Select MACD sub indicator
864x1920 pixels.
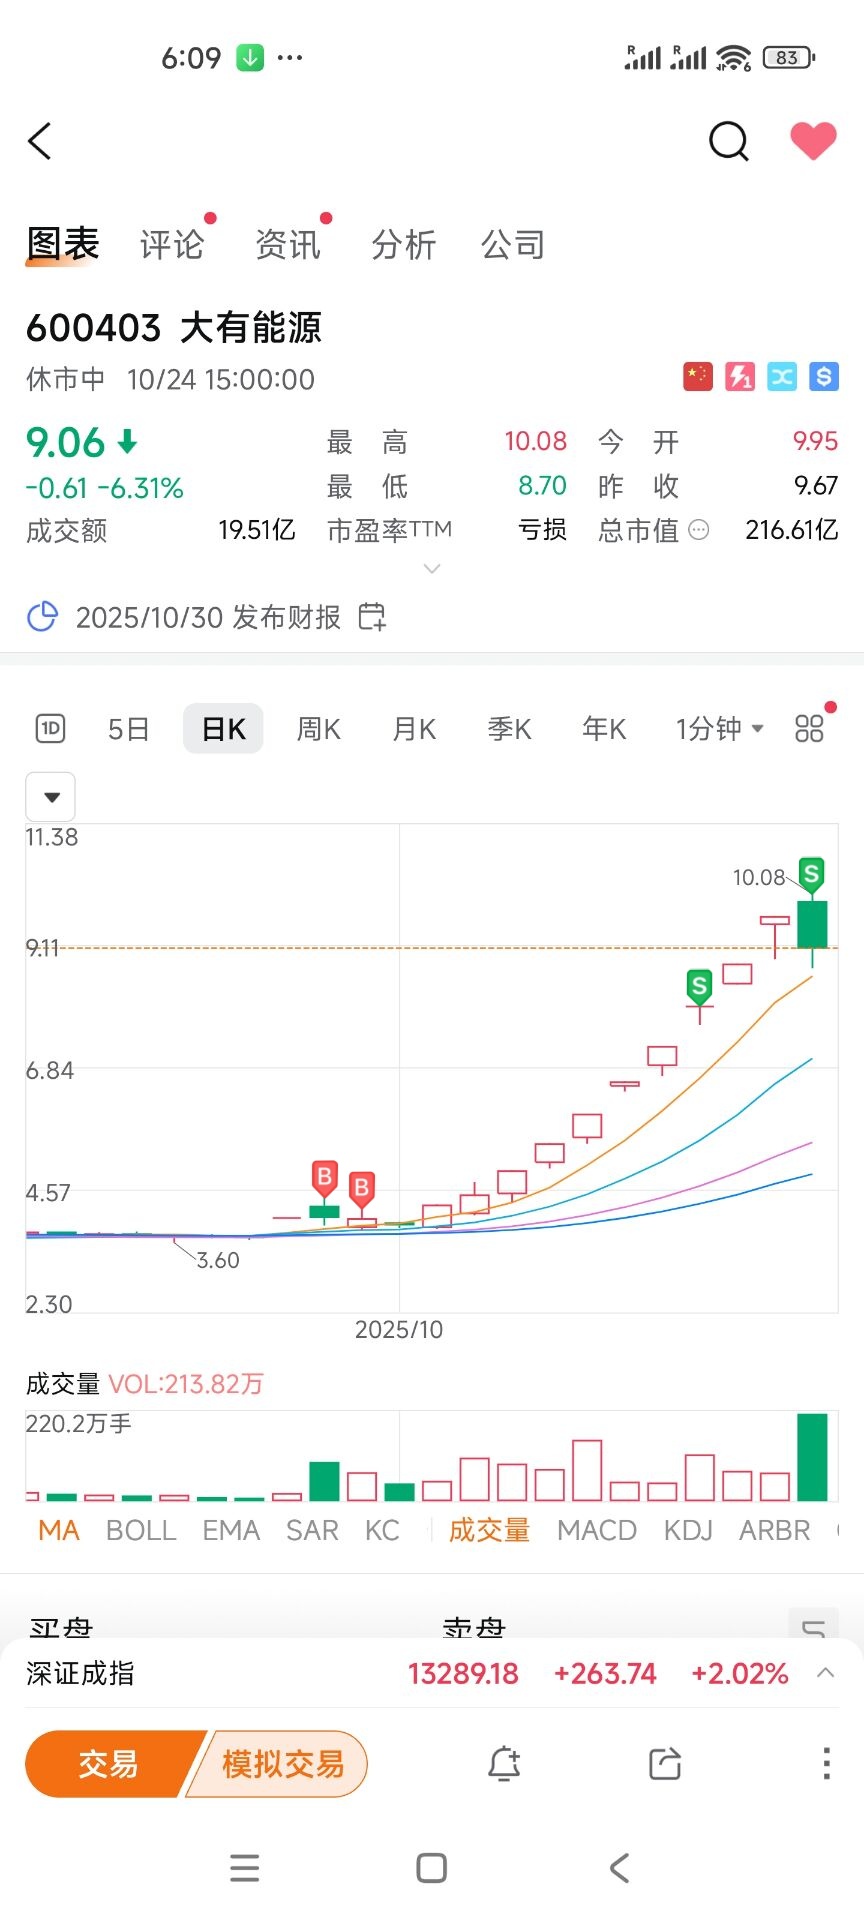coord(597,1530)
